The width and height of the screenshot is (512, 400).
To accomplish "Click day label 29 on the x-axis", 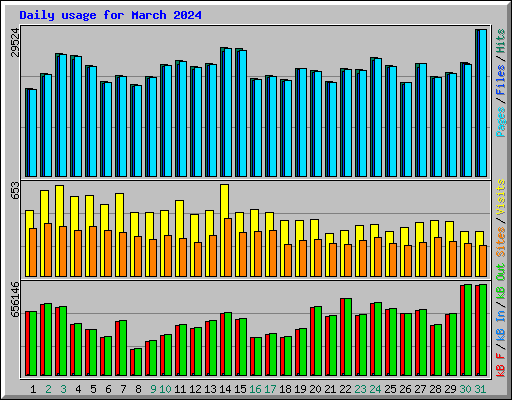I will pyautogui.click(x=450, y=389).
